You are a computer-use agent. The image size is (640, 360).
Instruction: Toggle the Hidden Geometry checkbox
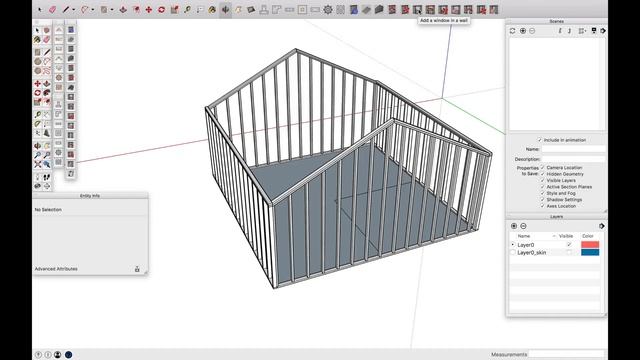(x=543, y=174)
